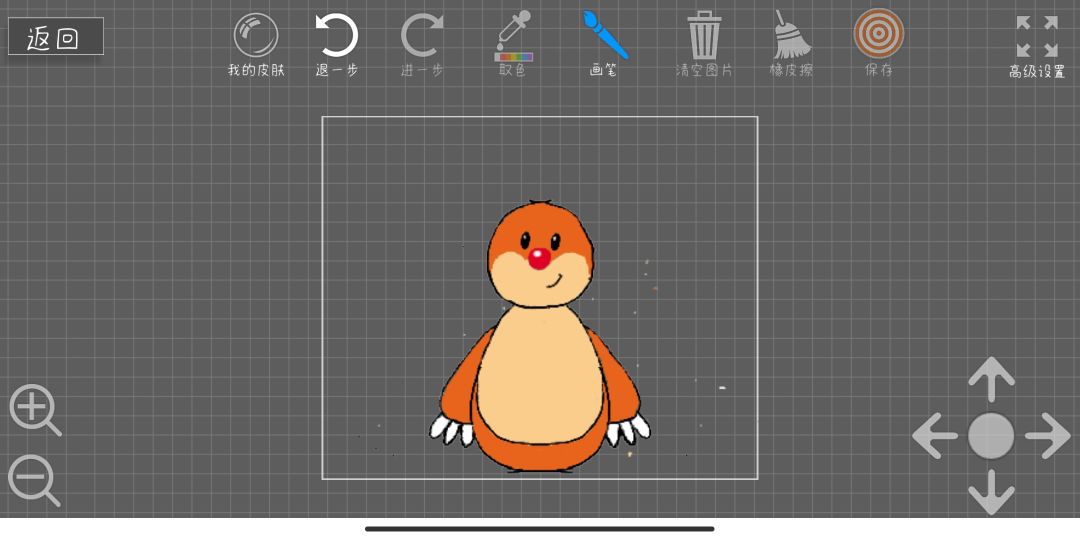The image size is (1080, 540).
Task: Redo with the 进一步 icon
Action: [x=422, y=36]
